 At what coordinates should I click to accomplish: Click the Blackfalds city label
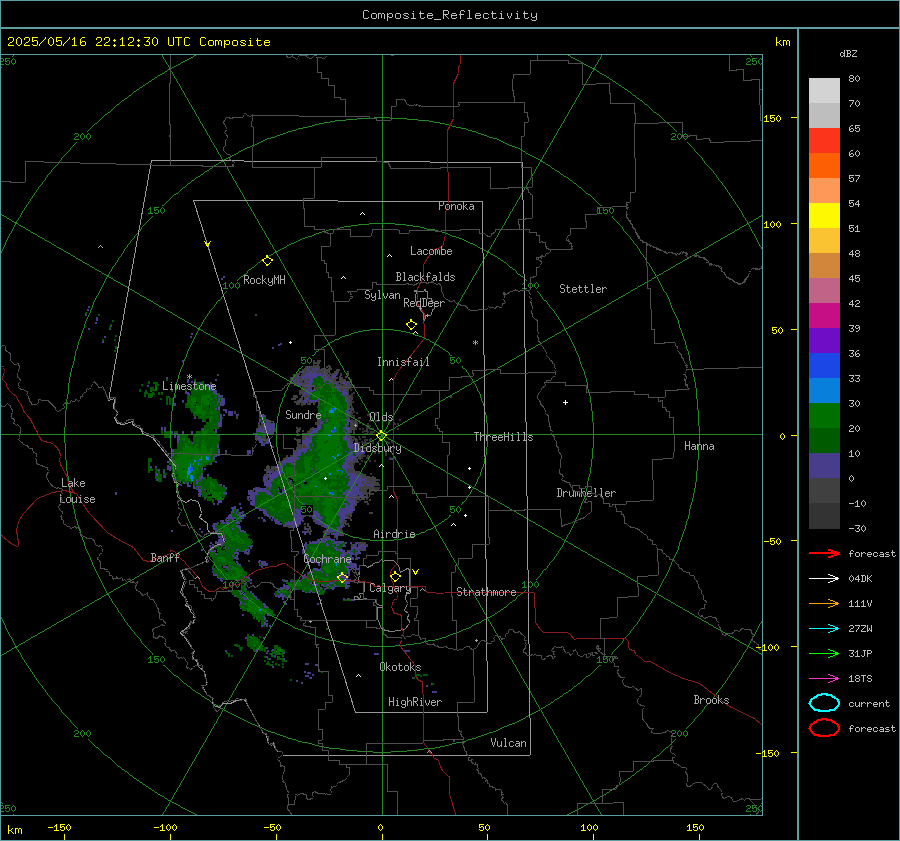pos(425,277)
